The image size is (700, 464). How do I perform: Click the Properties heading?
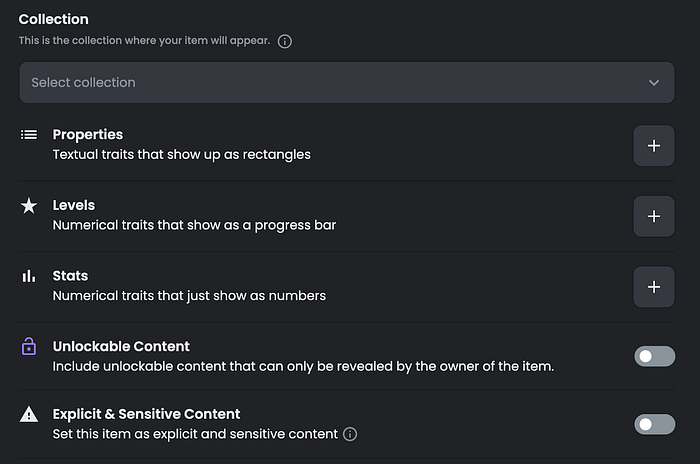88,134
